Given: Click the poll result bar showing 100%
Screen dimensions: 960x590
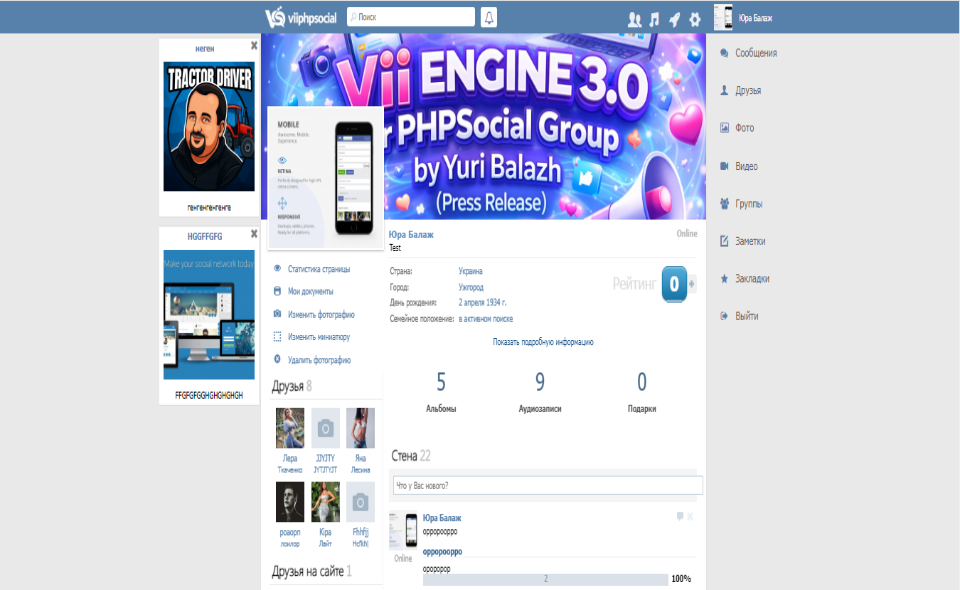Looking at the screenshot, I should tap(545, 579).
